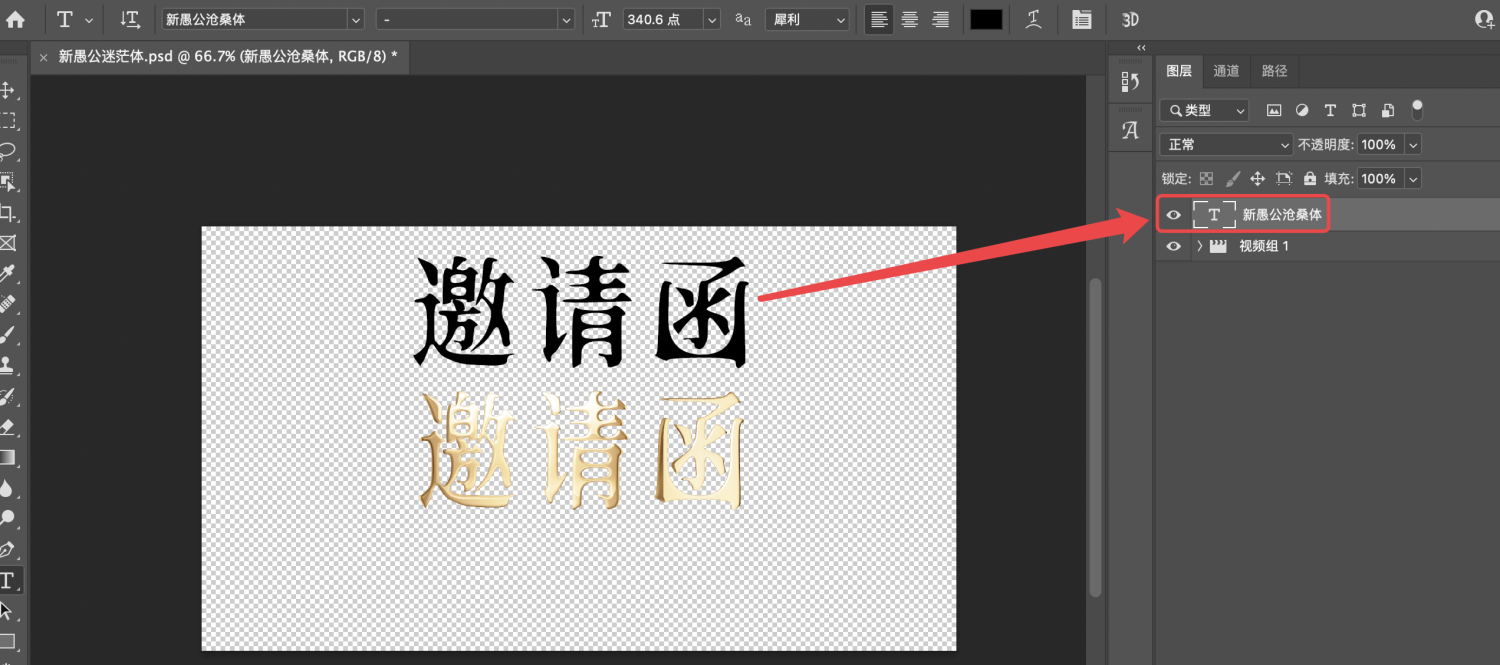Open the blend mode dropdown 正常

(x=1226, y=145)
